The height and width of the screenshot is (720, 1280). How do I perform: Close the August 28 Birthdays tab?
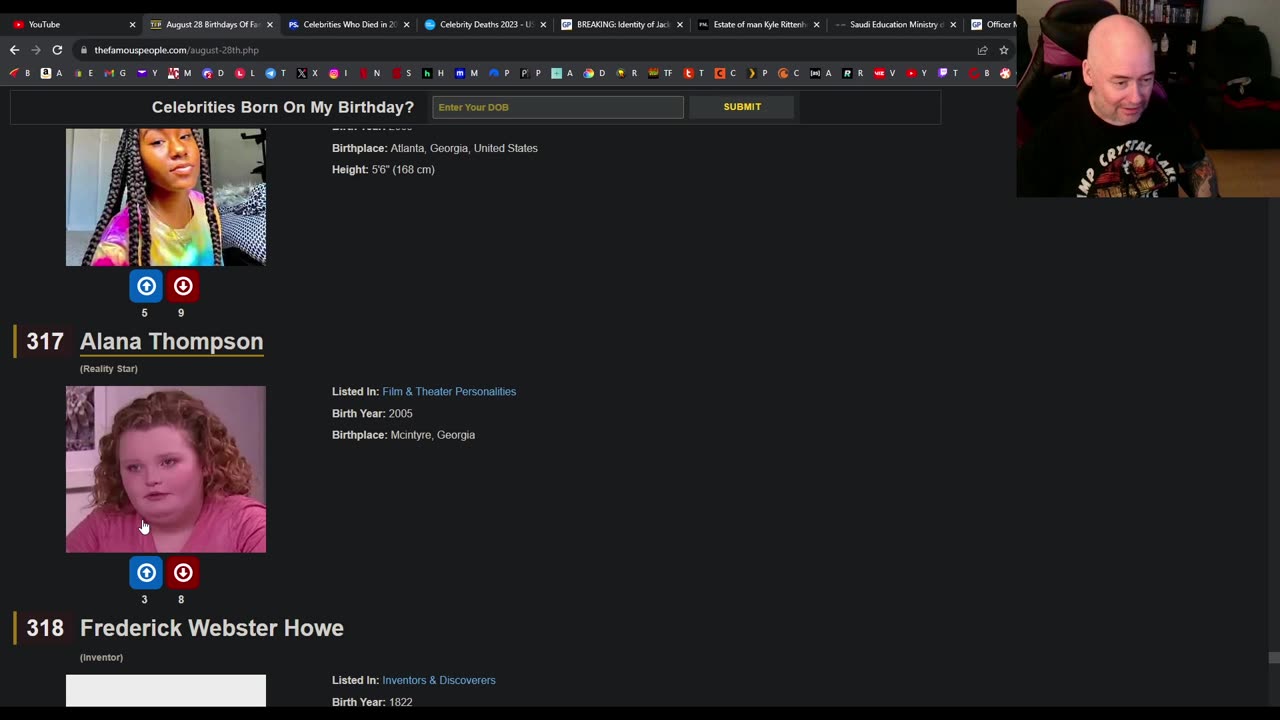(x=269, y=24)
